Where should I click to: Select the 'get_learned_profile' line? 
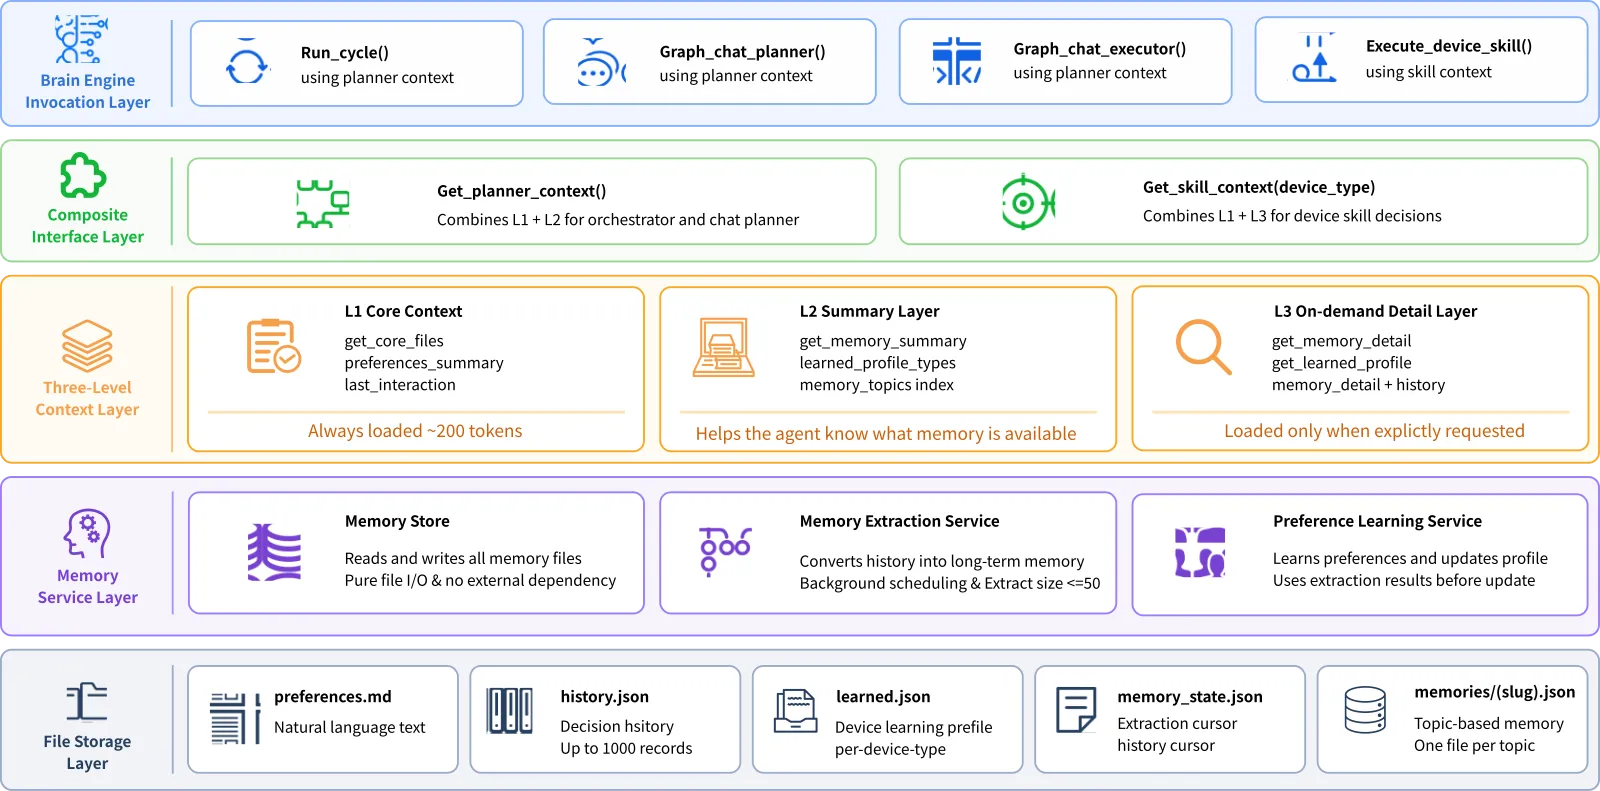[1342, 363]
